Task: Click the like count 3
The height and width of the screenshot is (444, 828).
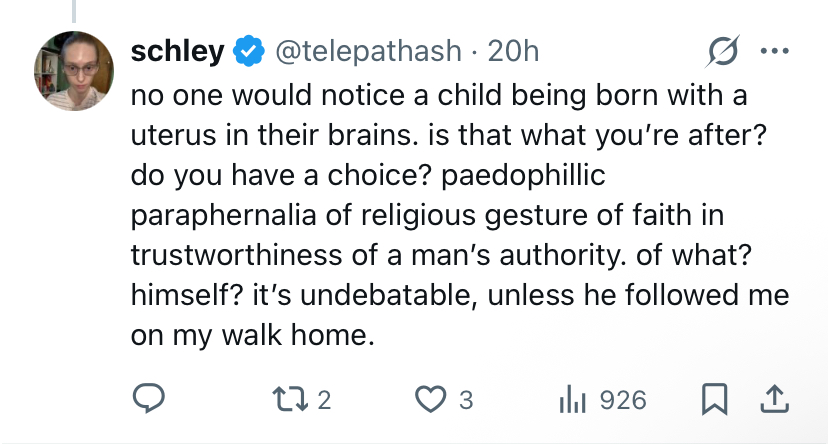Action: pyautogui.click(x=466, y=400)
